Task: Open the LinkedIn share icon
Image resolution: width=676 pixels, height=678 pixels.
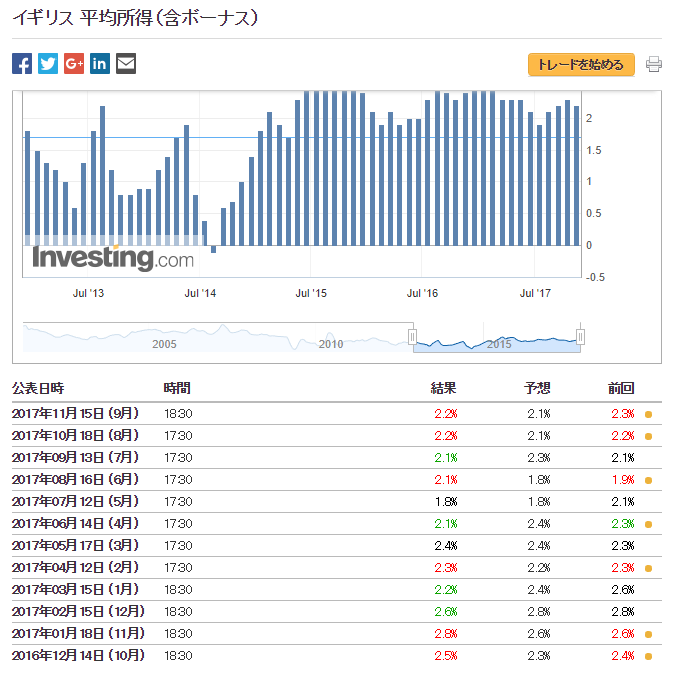Action: 100,64
